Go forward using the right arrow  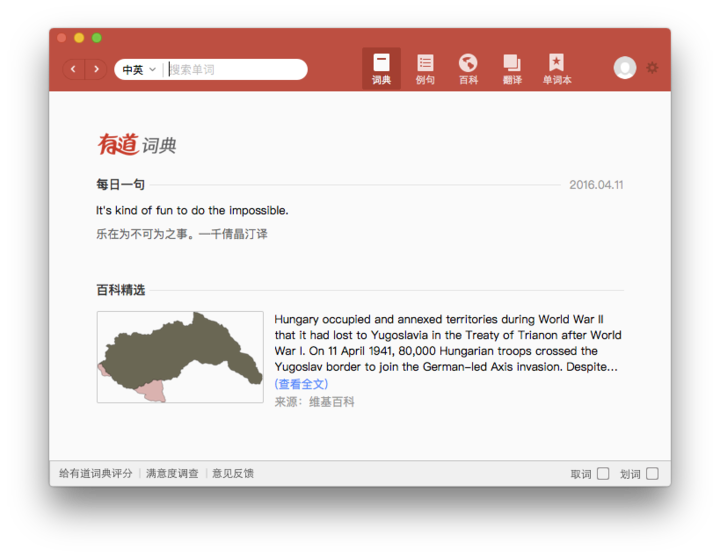point(96,69)
